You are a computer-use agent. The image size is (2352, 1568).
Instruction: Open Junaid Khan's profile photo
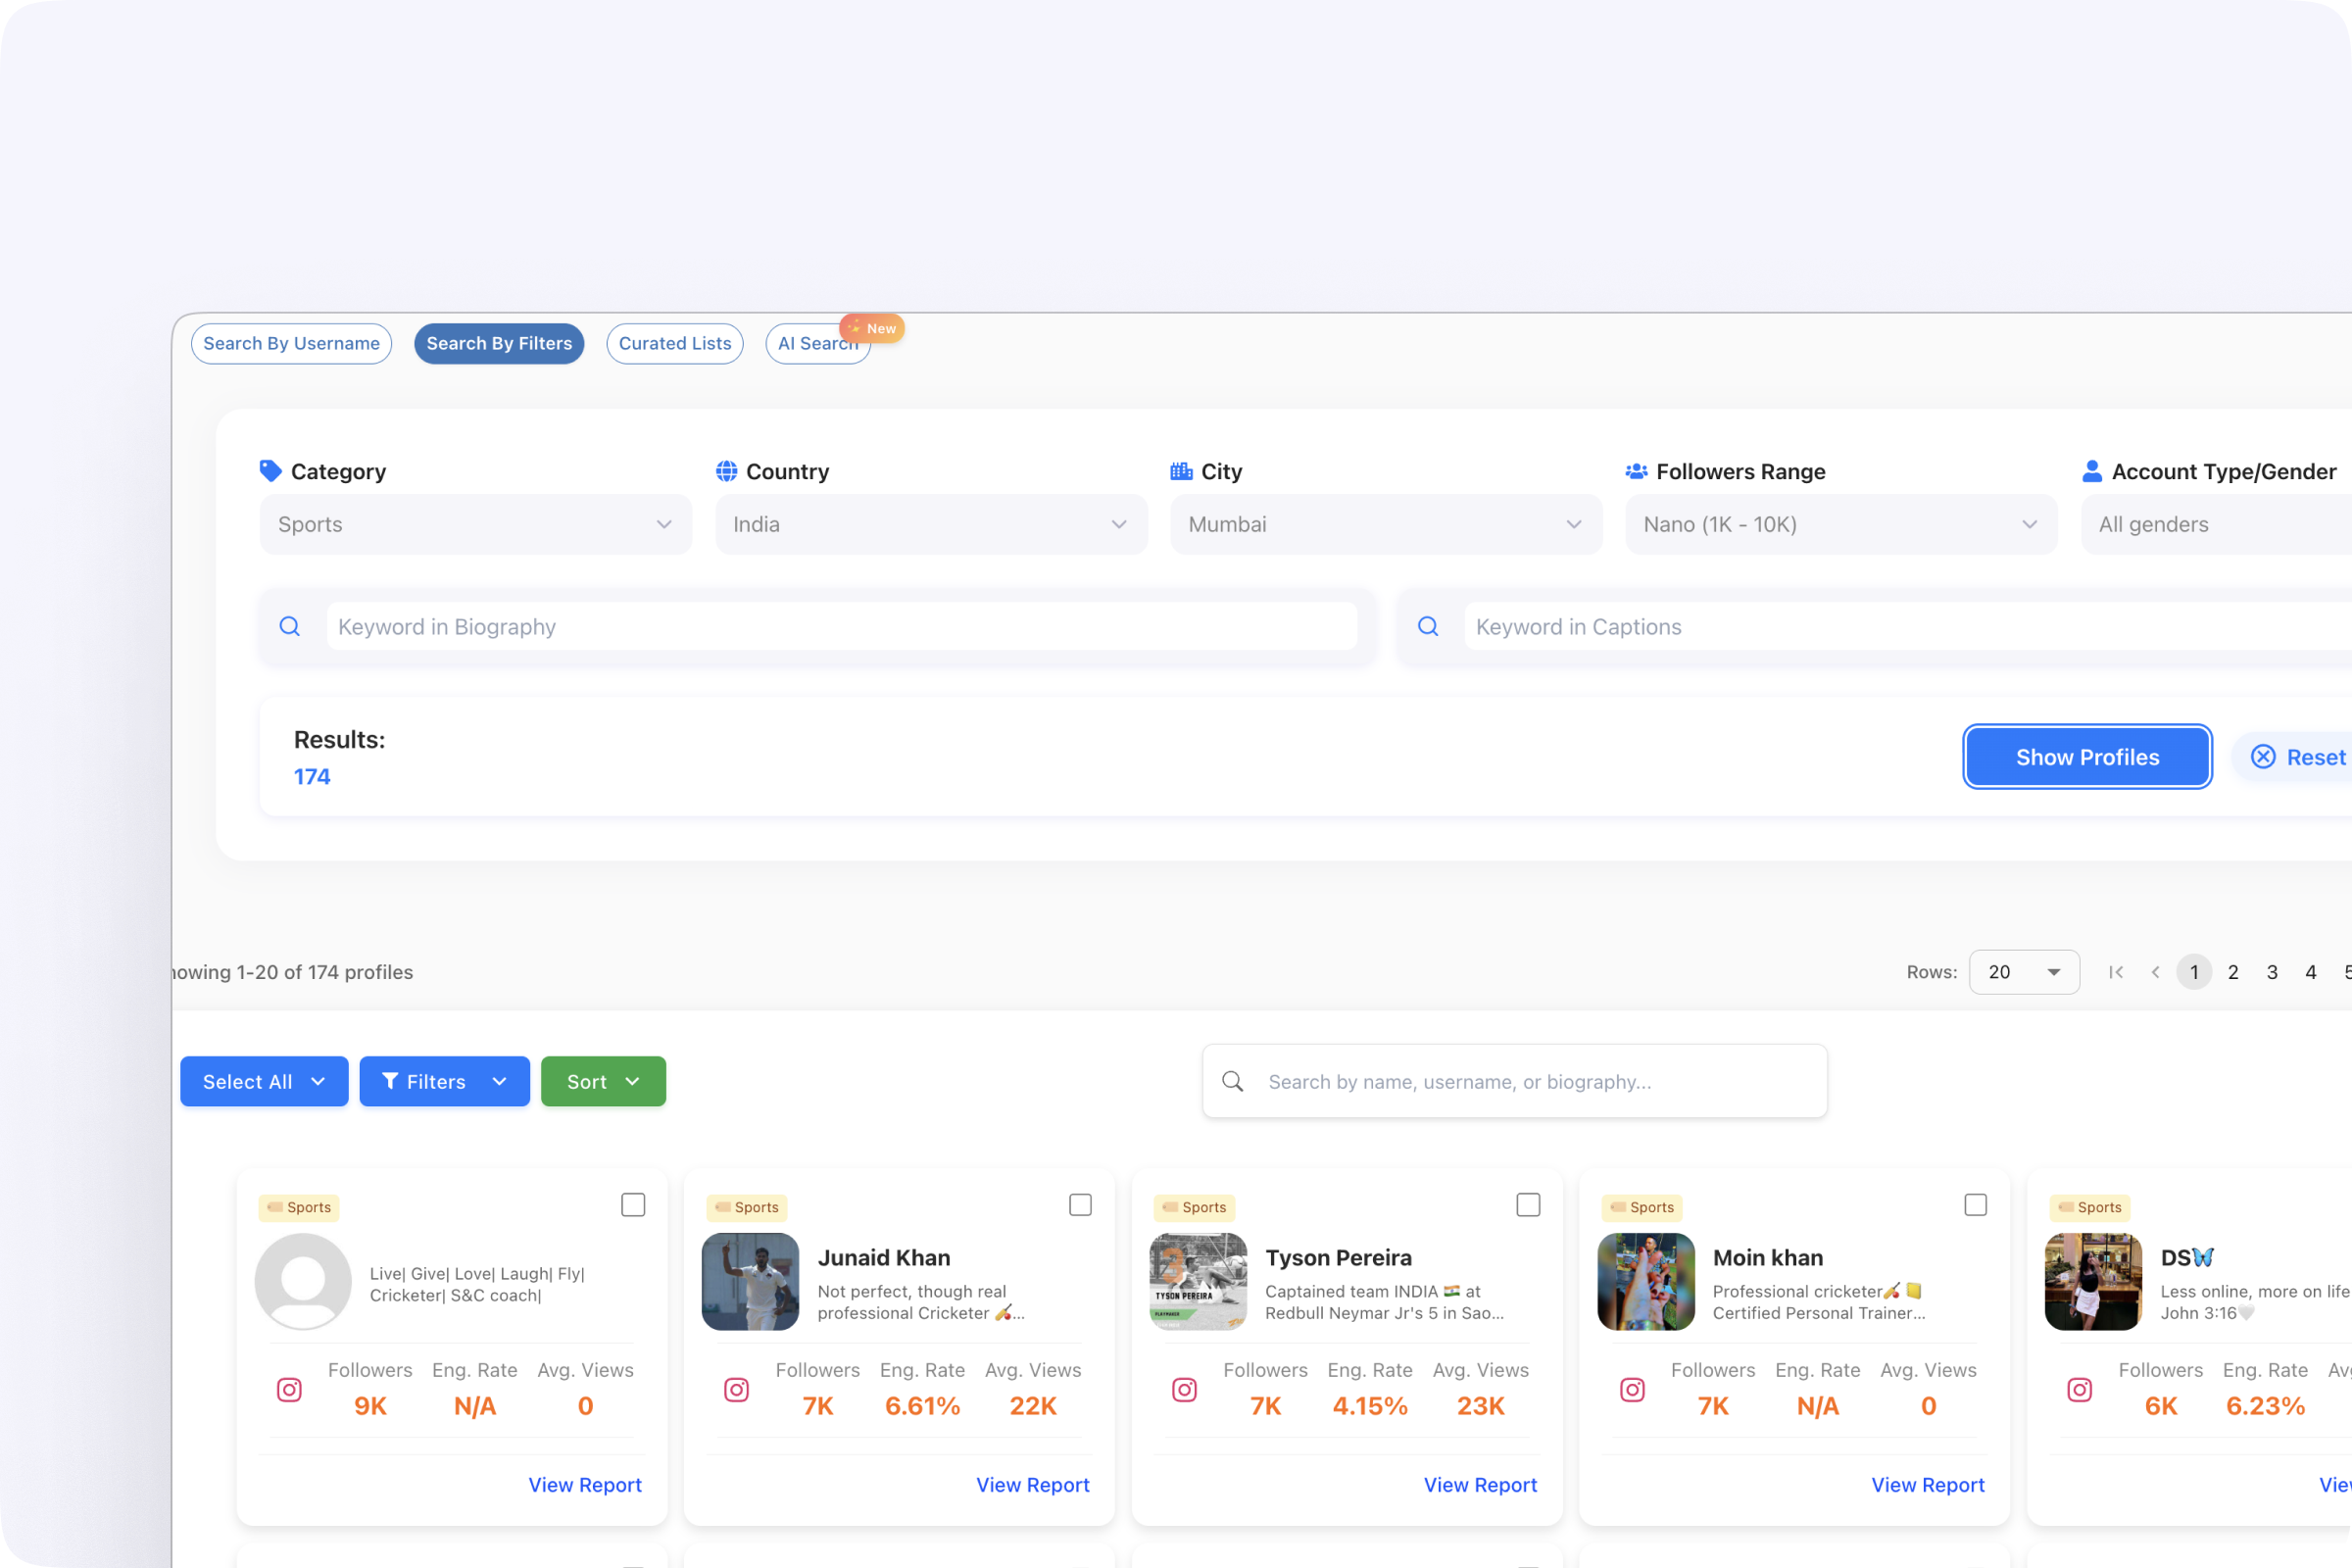(750, 1281)
